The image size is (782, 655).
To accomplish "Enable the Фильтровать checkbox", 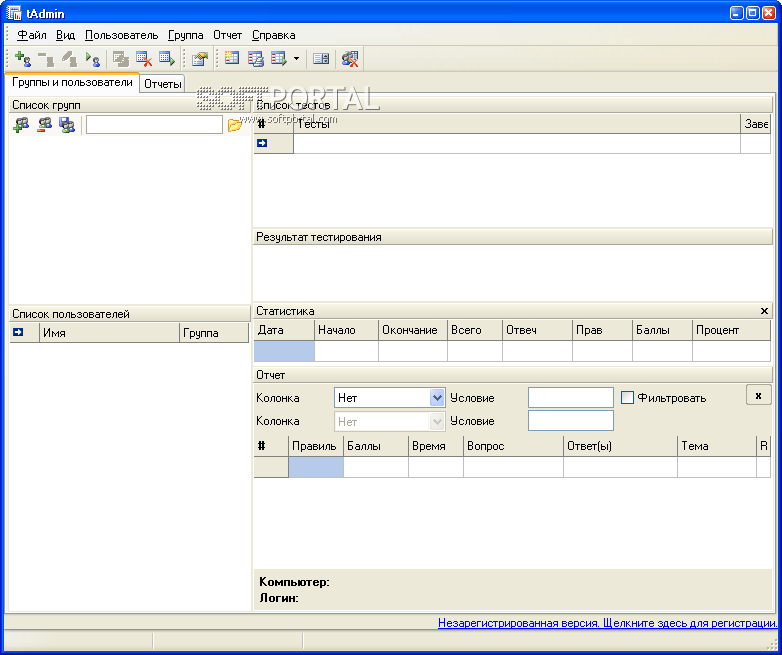I will [628, 398].
